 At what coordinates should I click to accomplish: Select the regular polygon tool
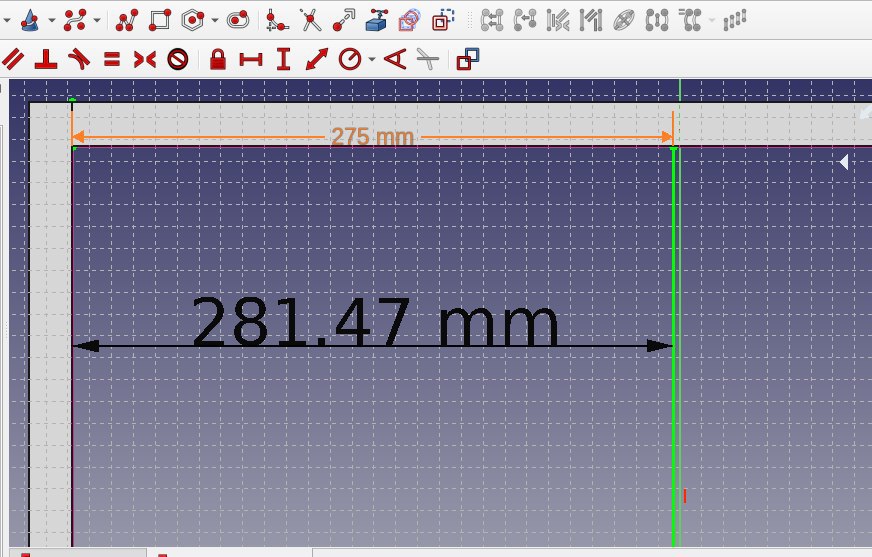point(192,21)
